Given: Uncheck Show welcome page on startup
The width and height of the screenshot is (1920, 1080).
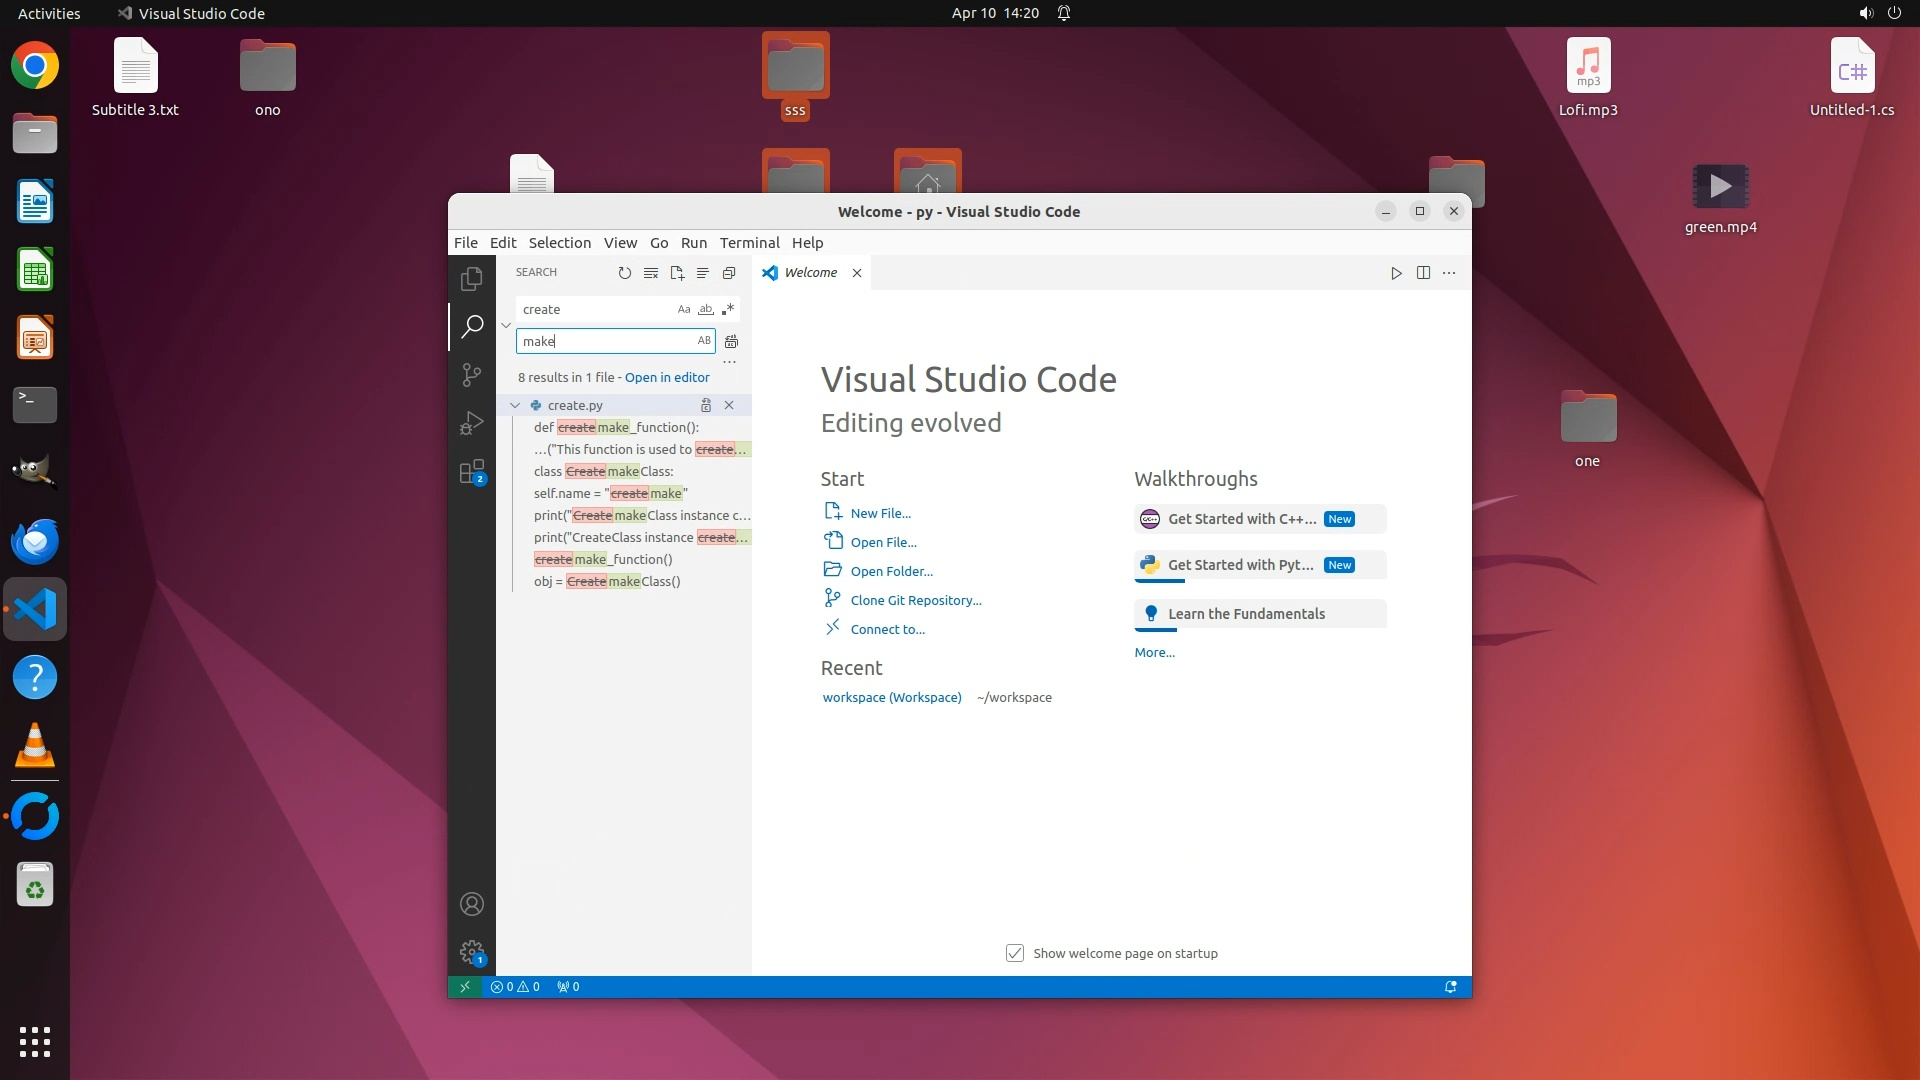Looking at the screenshot, I should point(1015,953).
